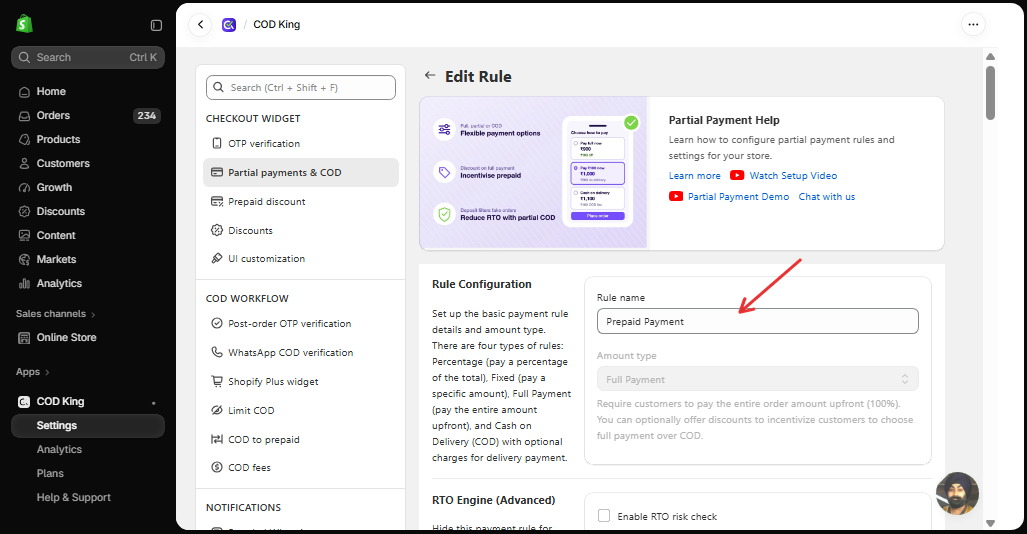Screen dimensions: 1027x534
Task: Open the three-dot more actions menu
Action: 973,25
